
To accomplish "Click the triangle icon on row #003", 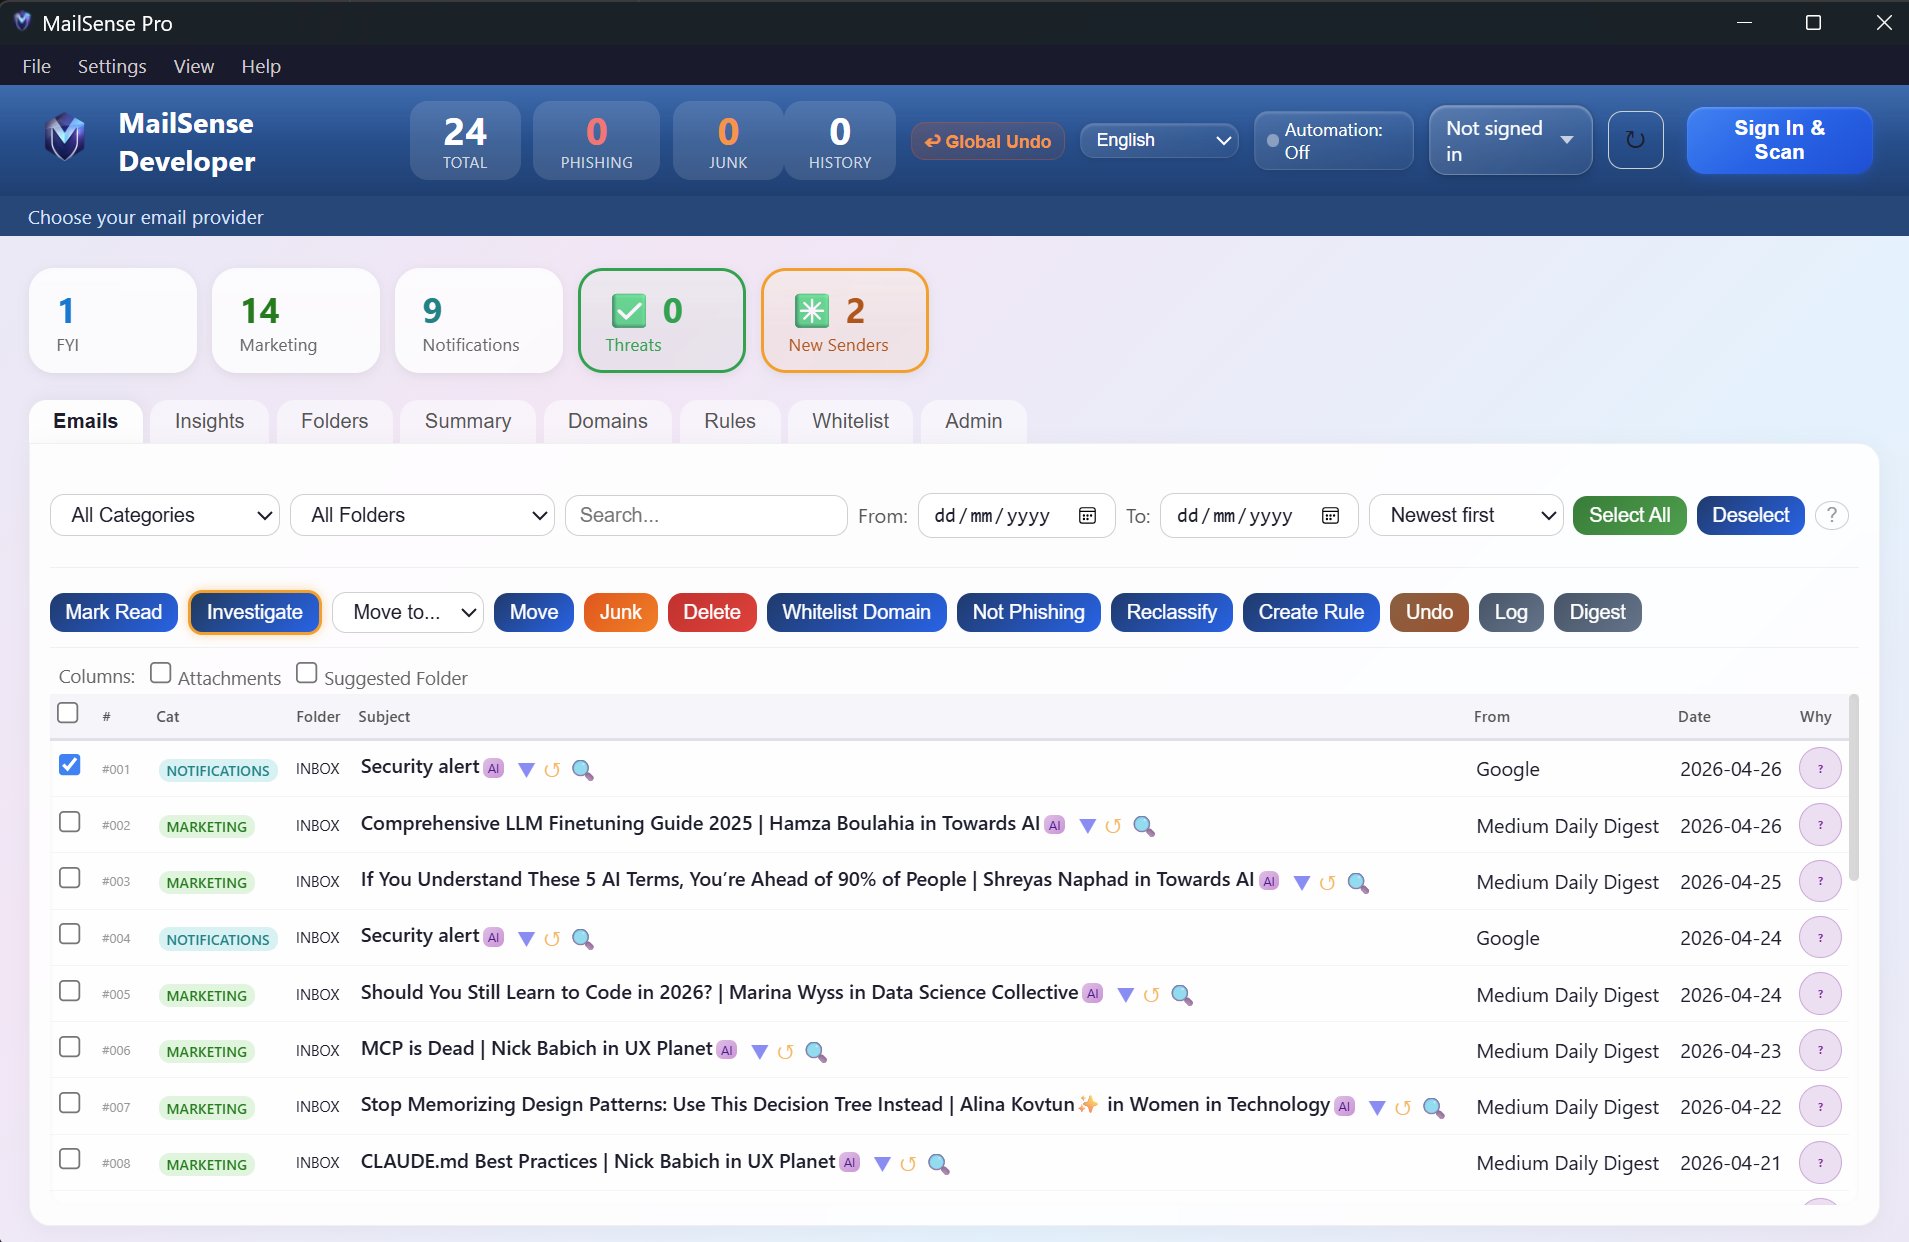I will click(x=1301, y=883).
